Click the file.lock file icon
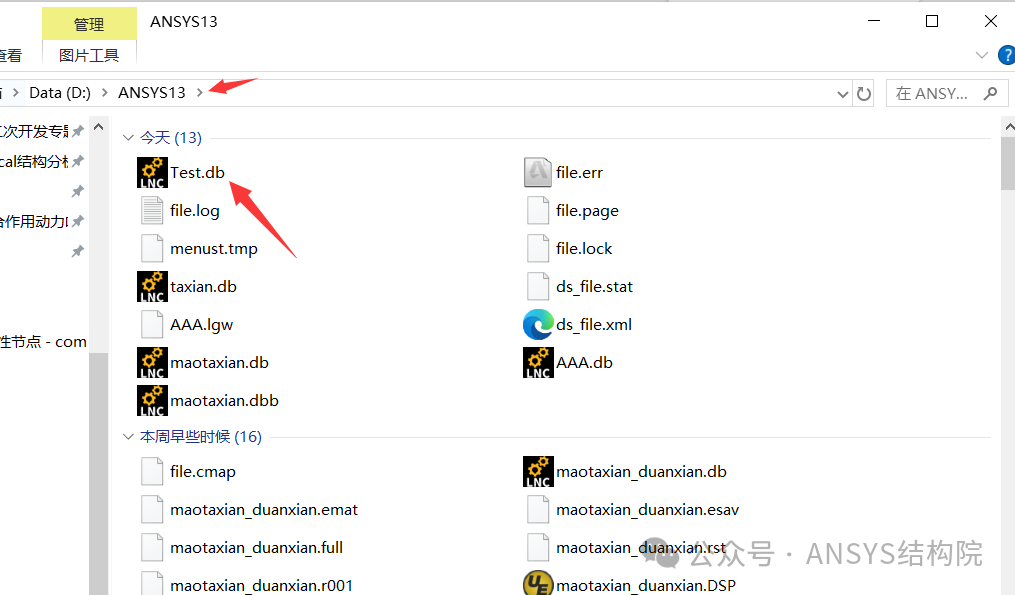Viewport: 1015px width, 595px height. pyautogui.click(x=538, y=249)
